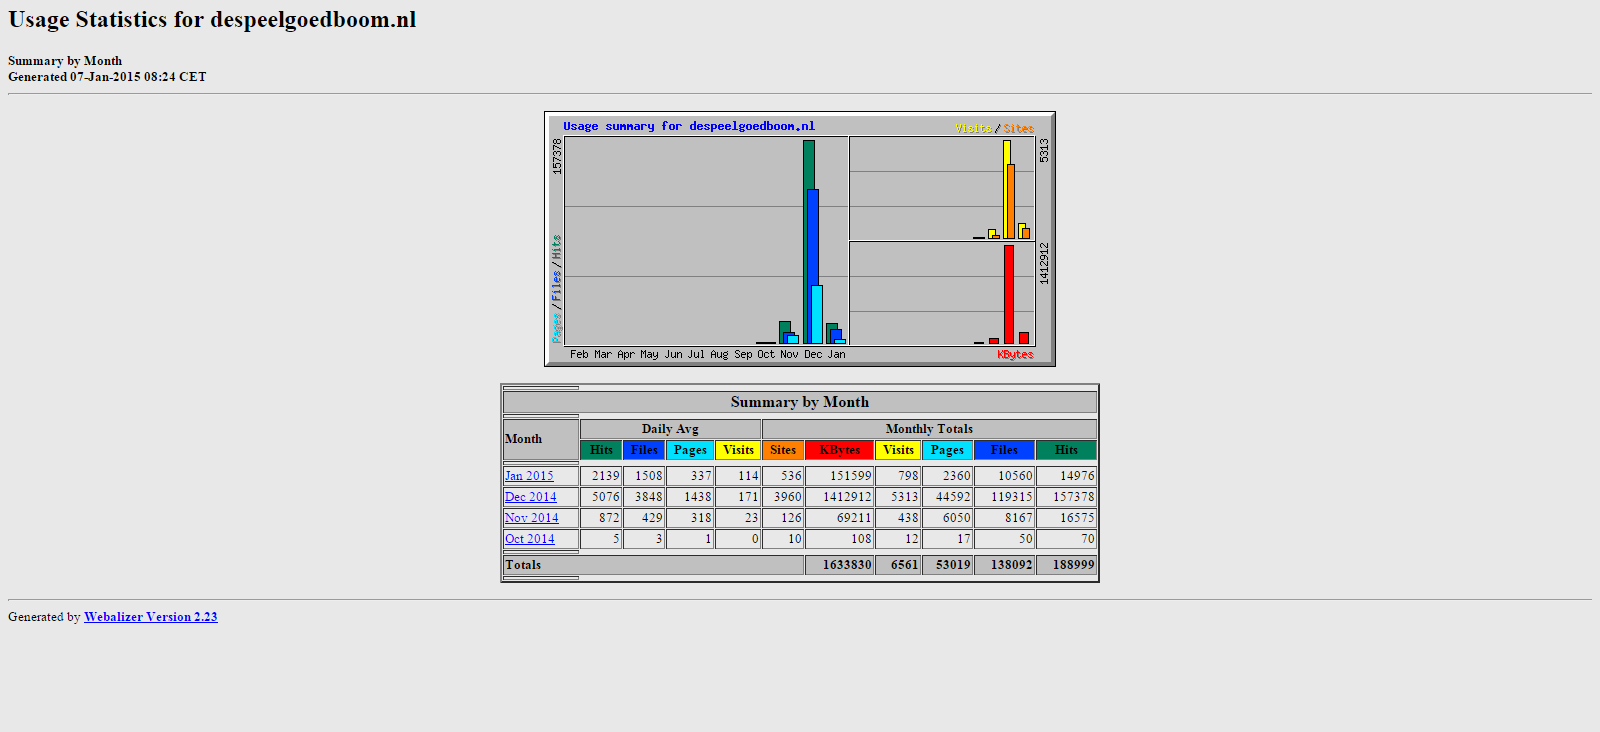Click the Jan 2015 KBytes value 151599
The image size is (1600, 732).
(x=839, y=476)
